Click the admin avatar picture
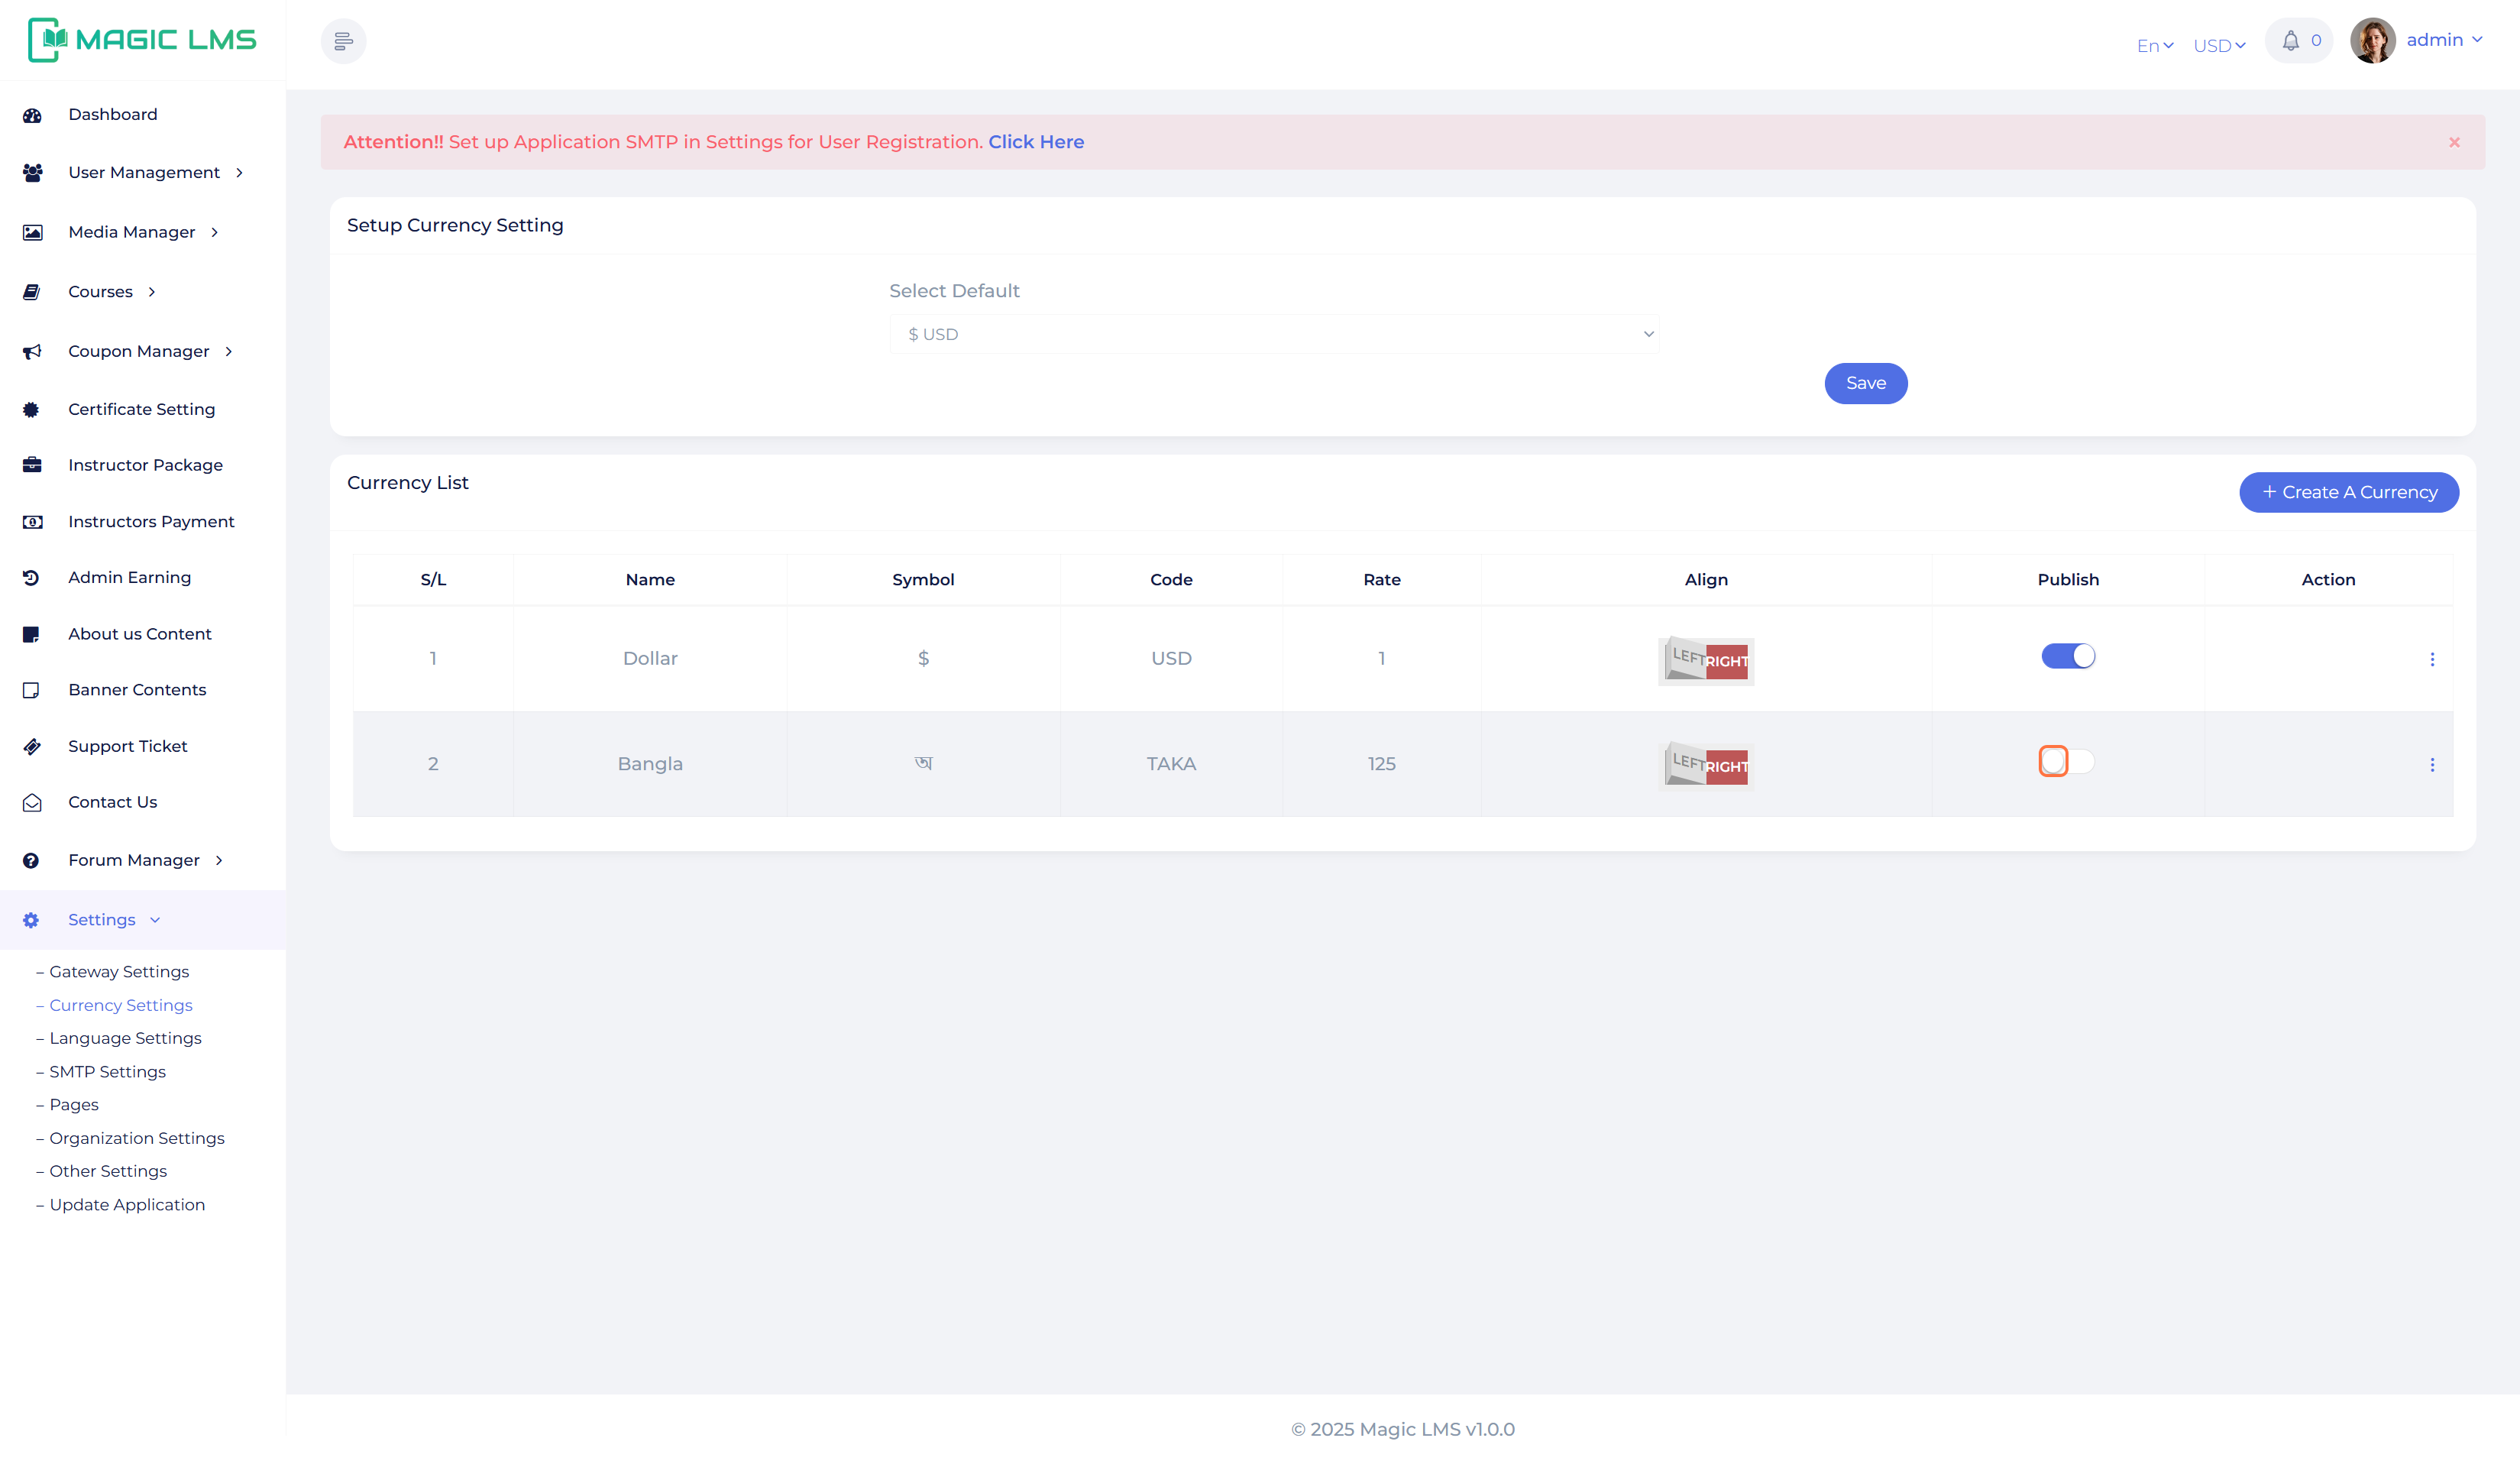 coord(2372,41)
